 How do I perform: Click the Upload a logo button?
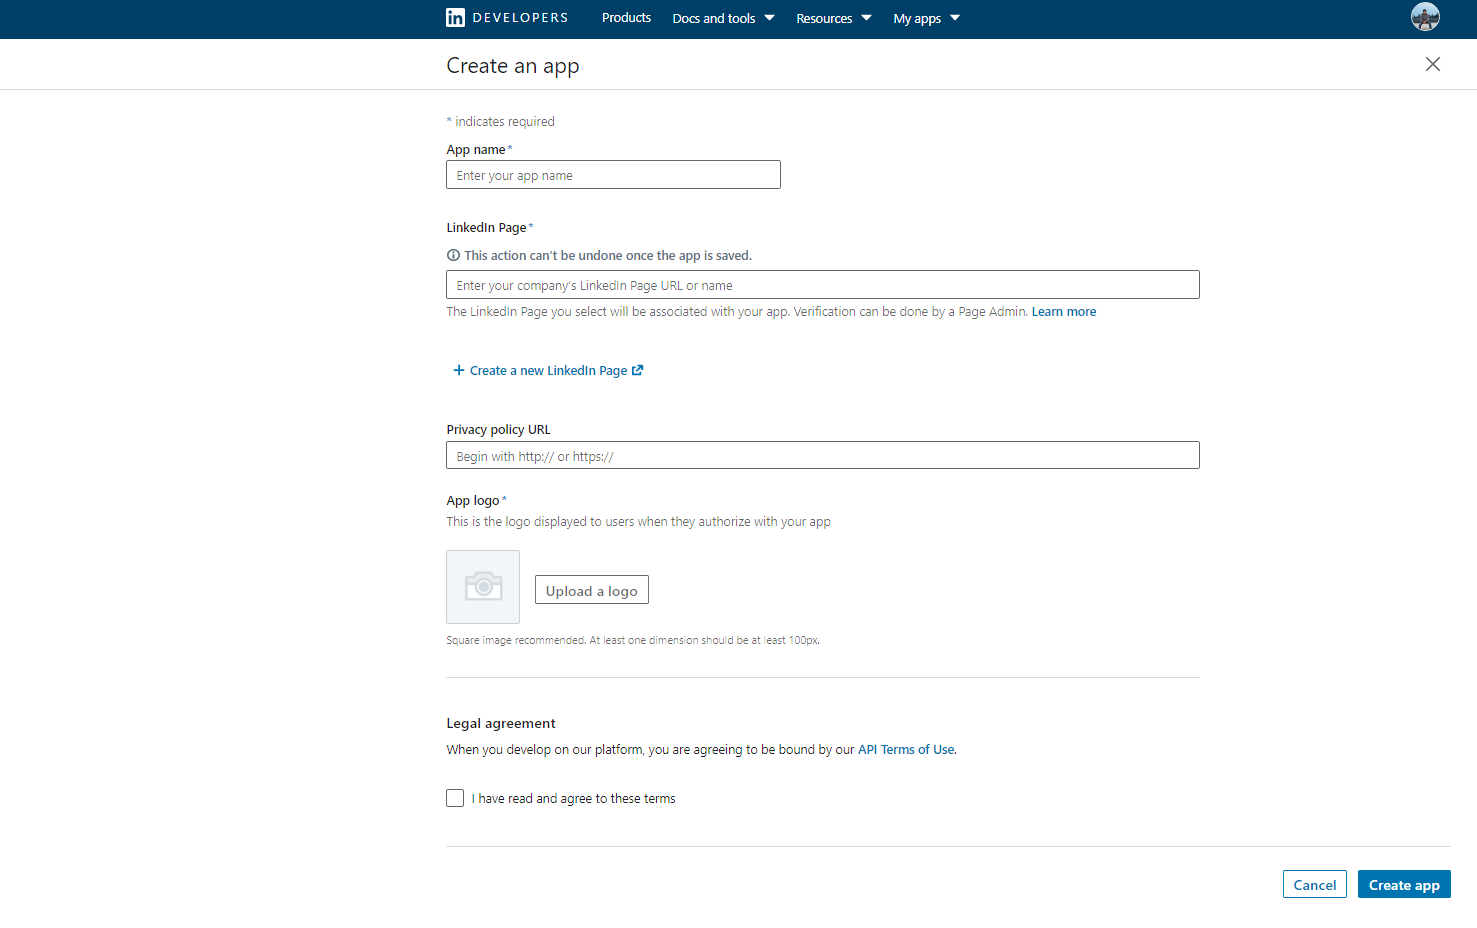(592, 590)
